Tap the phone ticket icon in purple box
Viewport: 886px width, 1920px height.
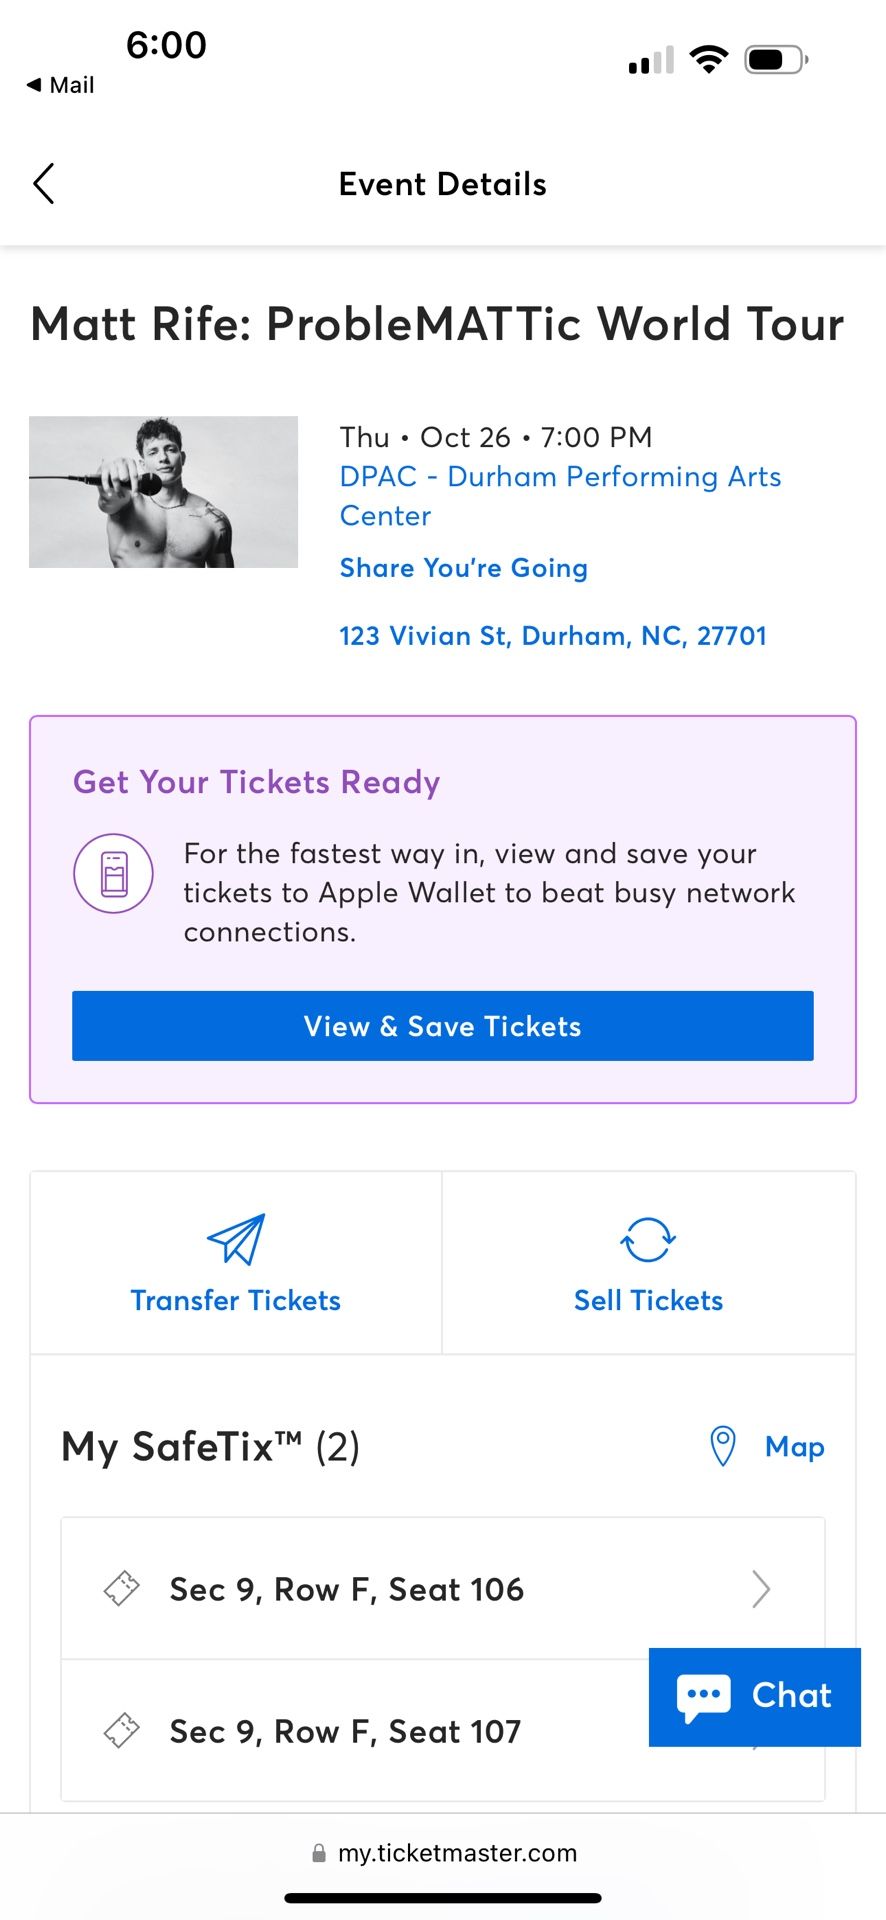113,874
